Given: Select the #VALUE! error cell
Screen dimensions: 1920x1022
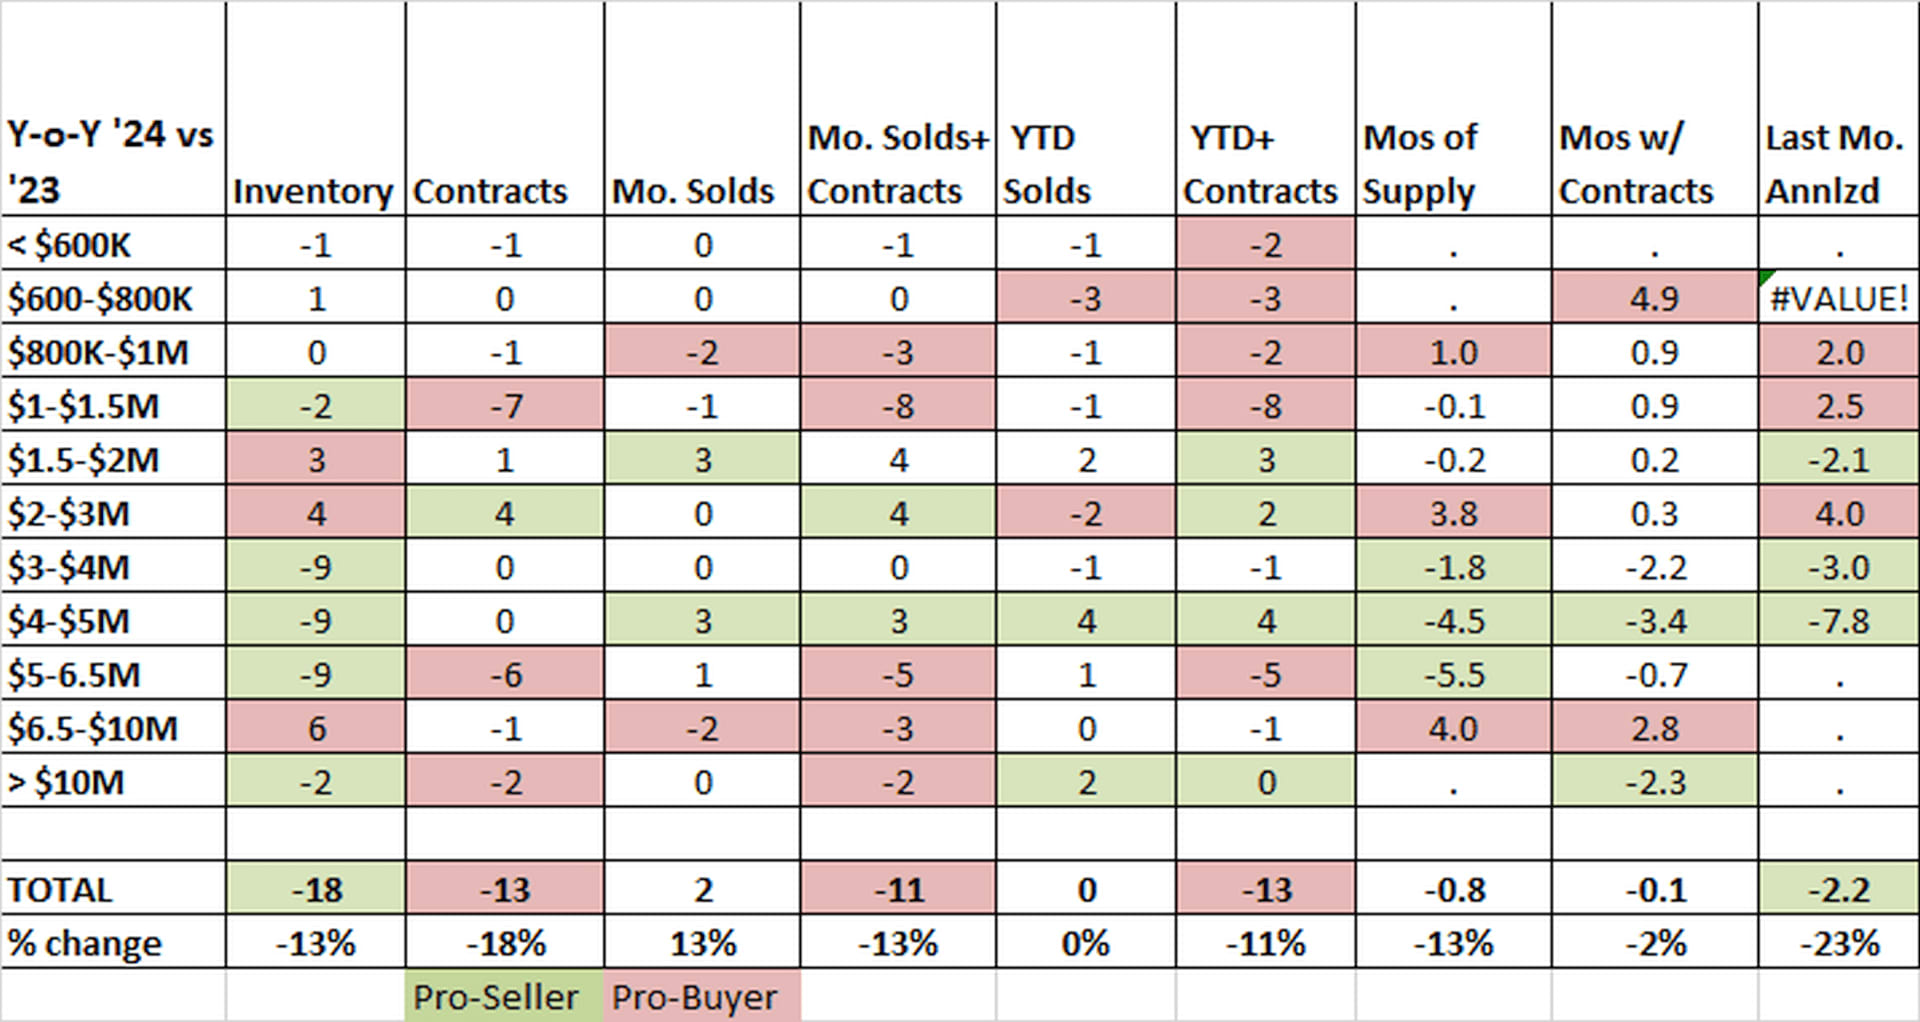Looking at the screenshot, I should click(1838, 298).
